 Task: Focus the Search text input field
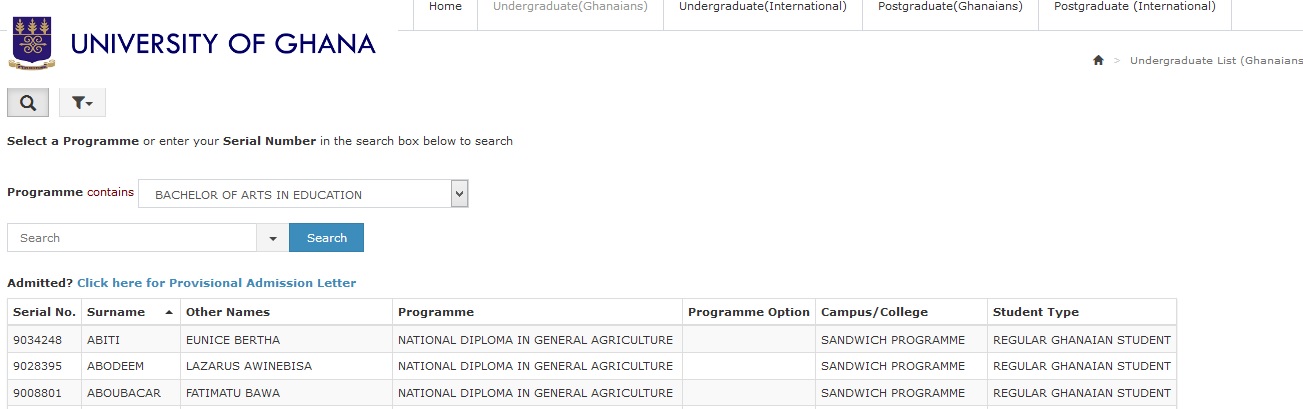click(x=132, y=238)
